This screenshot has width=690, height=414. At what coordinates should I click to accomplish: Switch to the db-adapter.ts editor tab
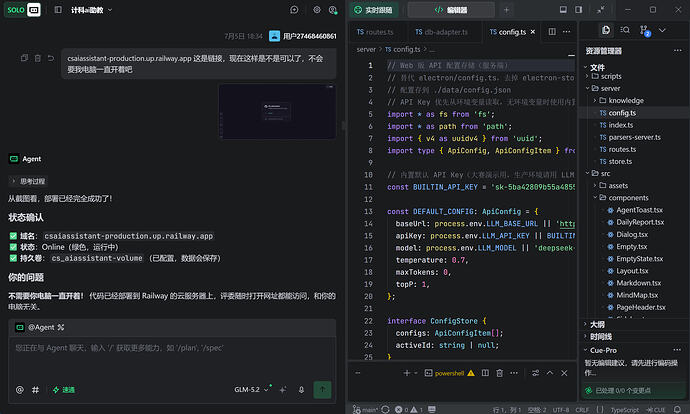tap(441, 32)
